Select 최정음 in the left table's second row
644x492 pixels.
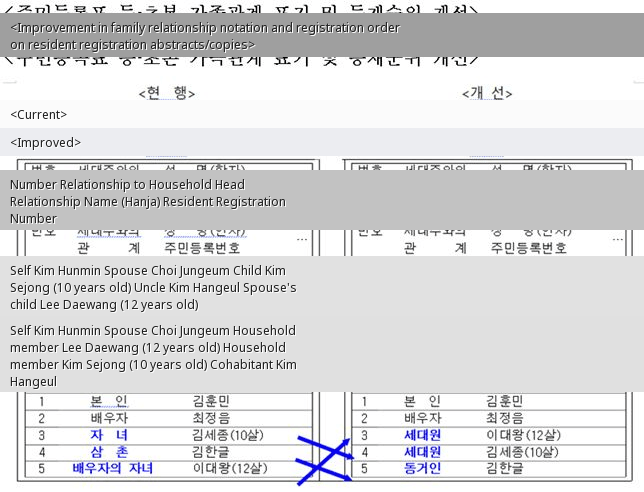pos(211,418)
